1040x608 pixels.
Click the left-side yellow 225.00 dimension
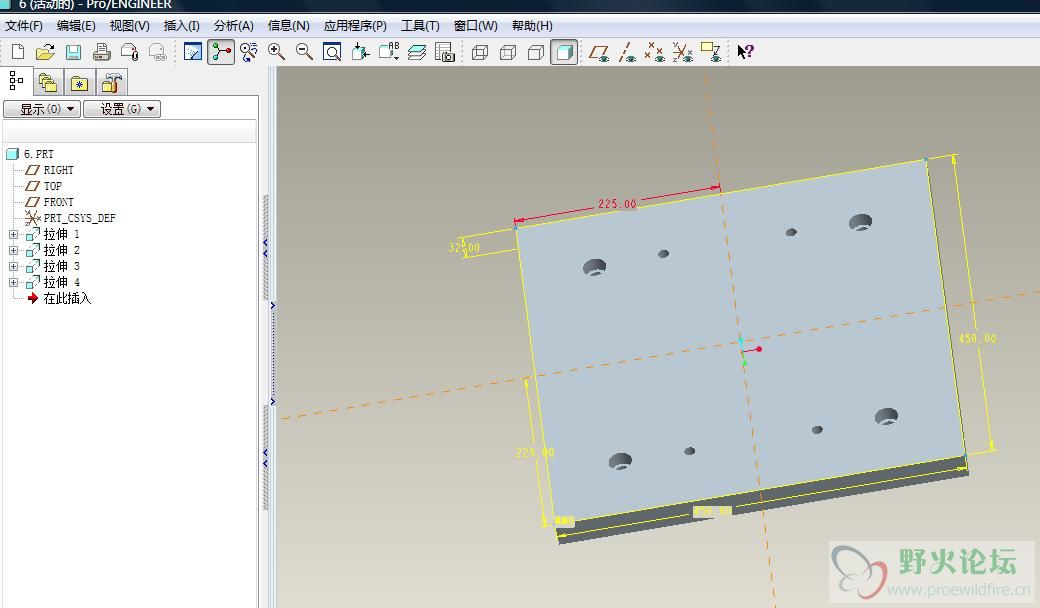(535, 452)
